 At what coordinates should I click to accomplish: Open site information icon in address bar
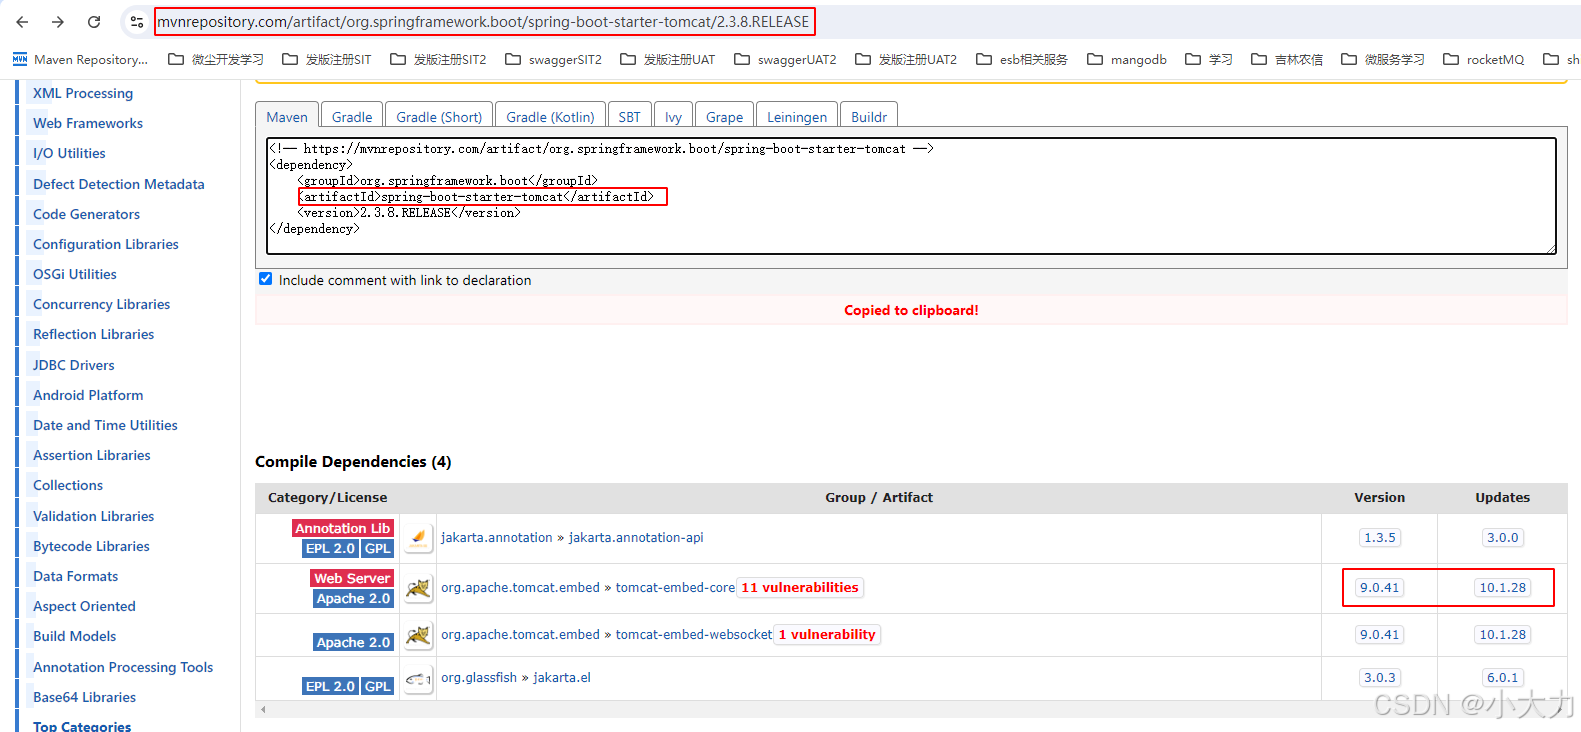pos(137,21)
